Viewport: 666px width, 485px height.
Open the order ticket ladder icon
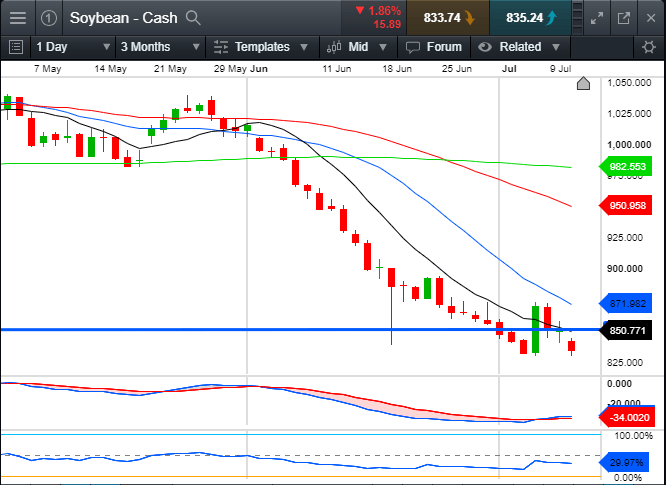[x=578, y=18]
